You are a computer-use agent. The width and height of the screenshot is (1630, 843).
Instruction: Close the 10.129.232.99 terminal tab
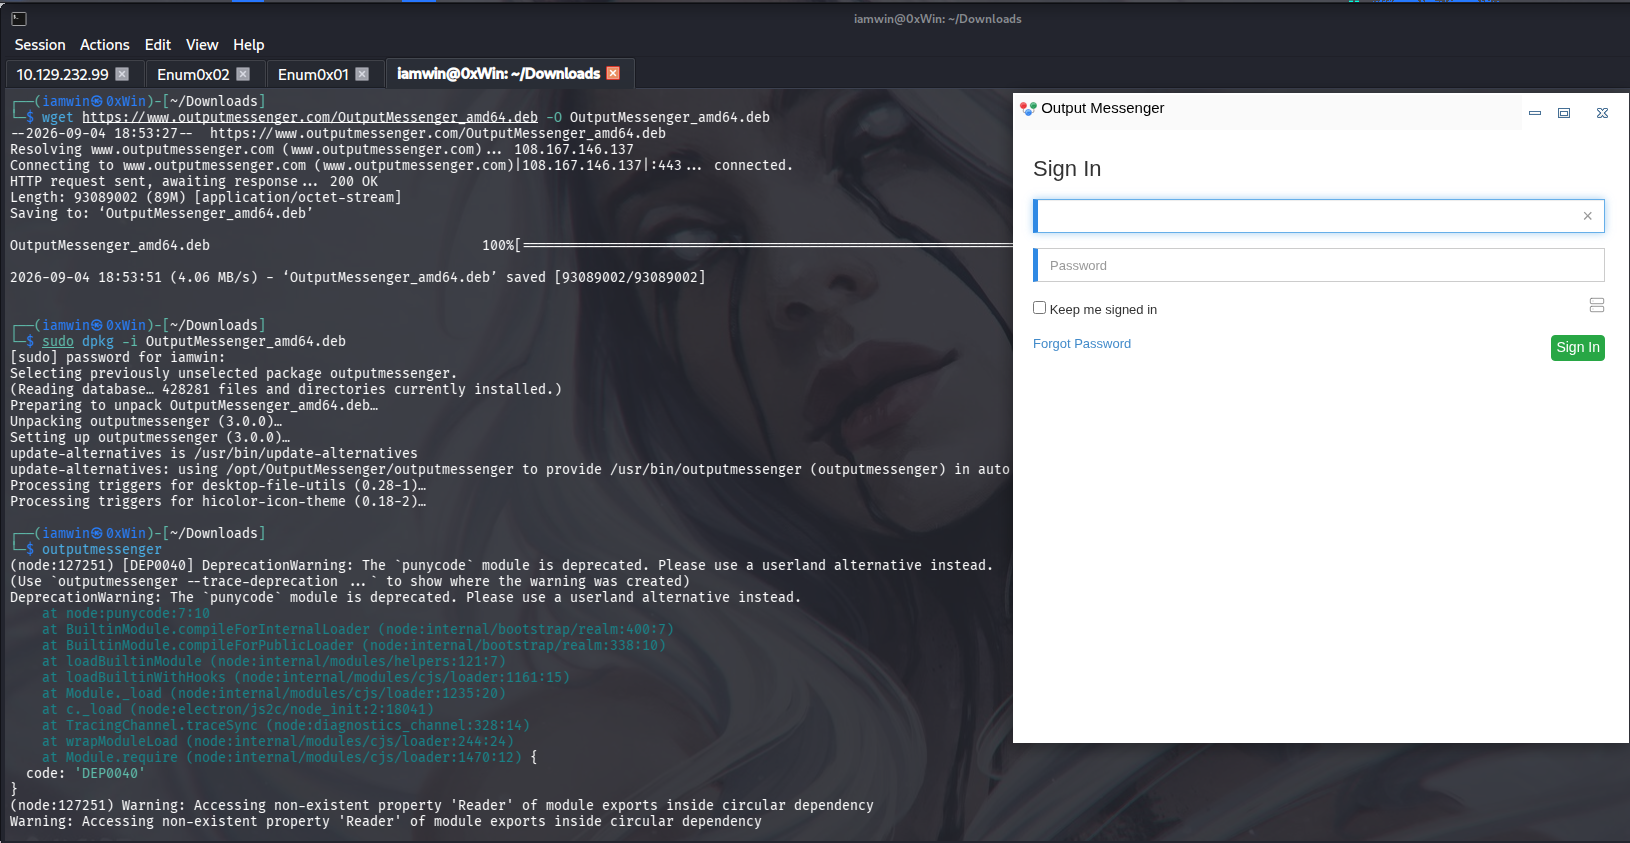pyautogui.click(x=122, y=74)
